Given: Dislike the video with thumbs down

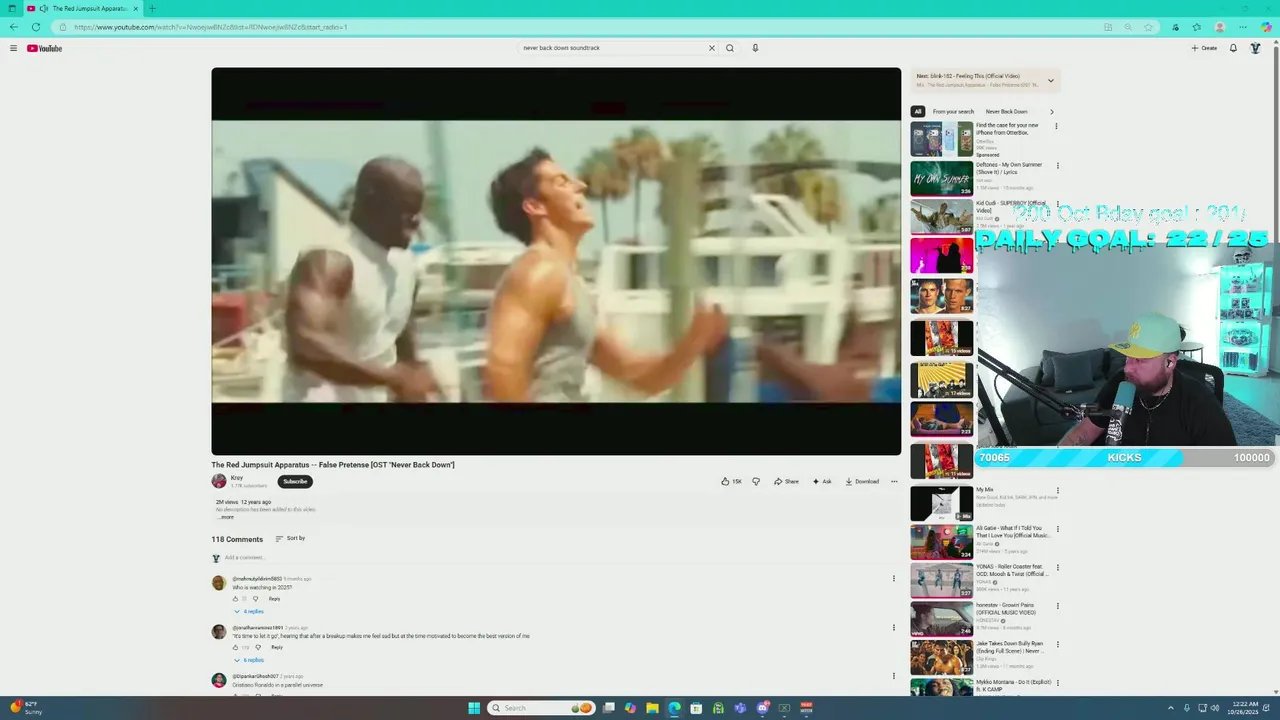Looking at the screenshot, I should click(755, 481).
